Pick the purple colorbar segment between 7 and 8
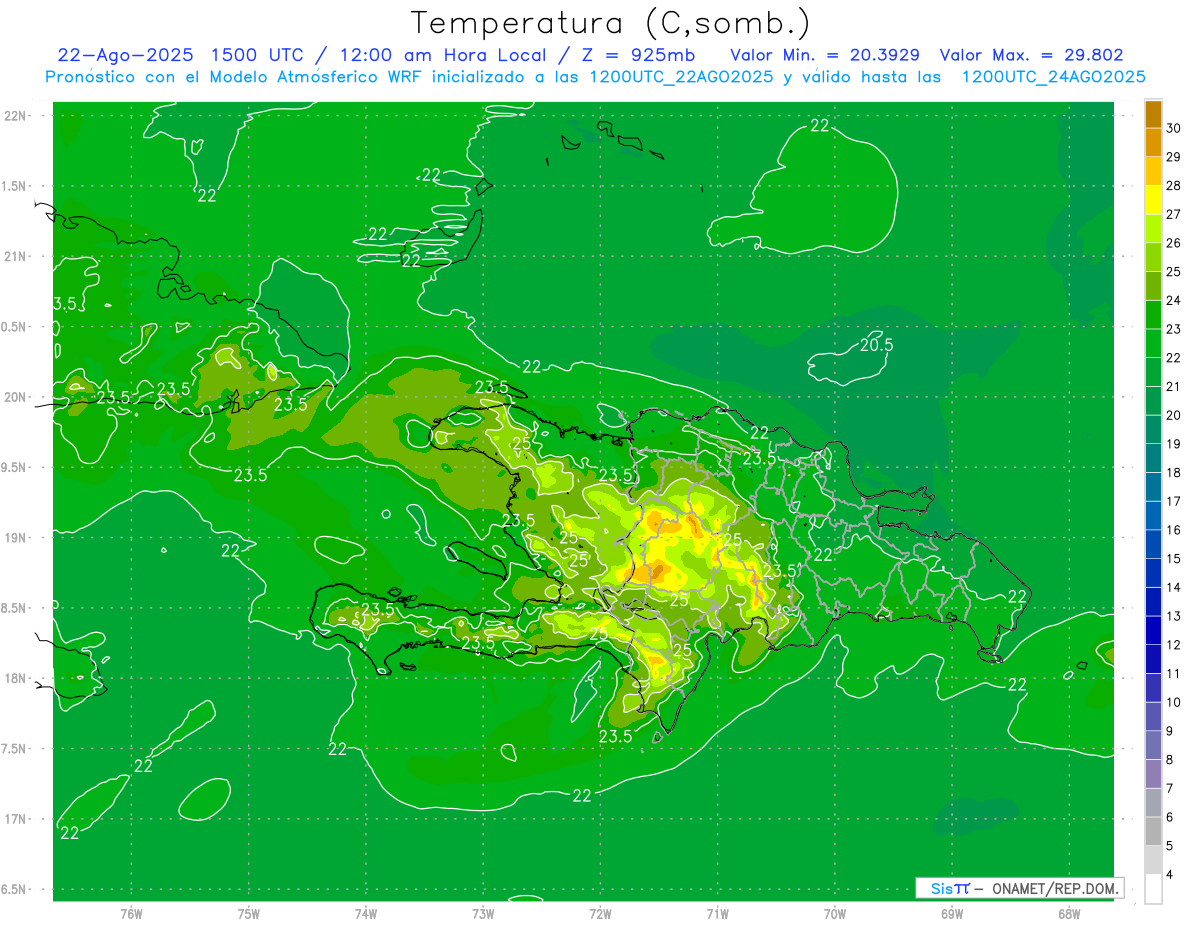The height and width of the screenshot is (927, 1200). tap(1154, 774)
